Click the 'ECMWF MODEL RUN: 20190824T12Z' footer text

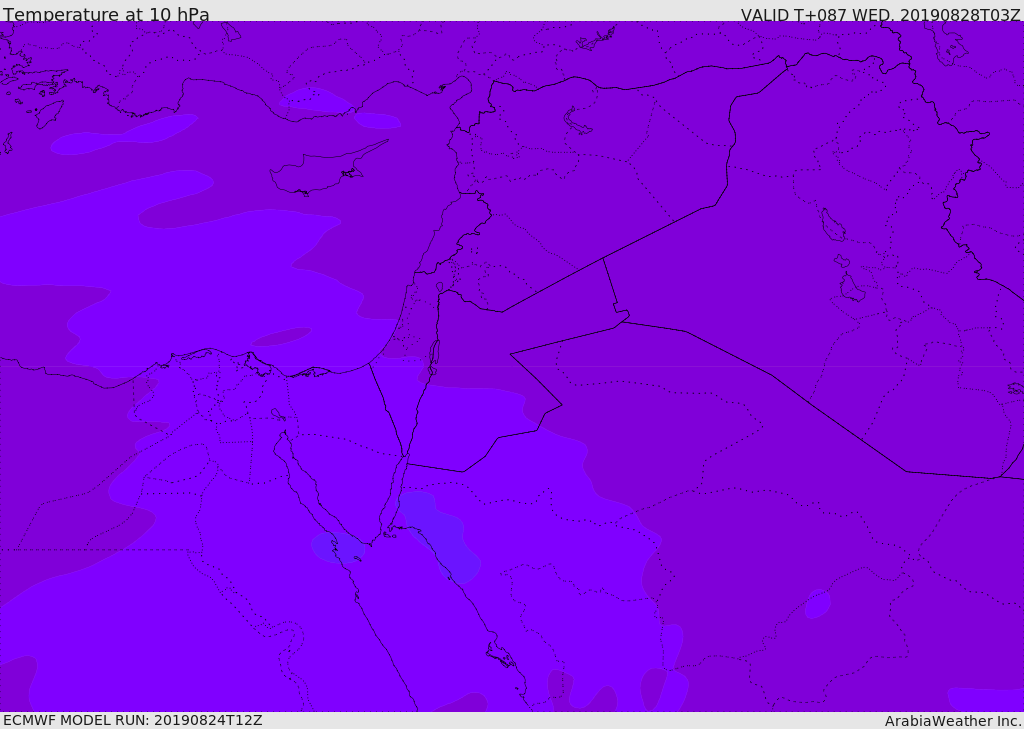tap(133, 720)
